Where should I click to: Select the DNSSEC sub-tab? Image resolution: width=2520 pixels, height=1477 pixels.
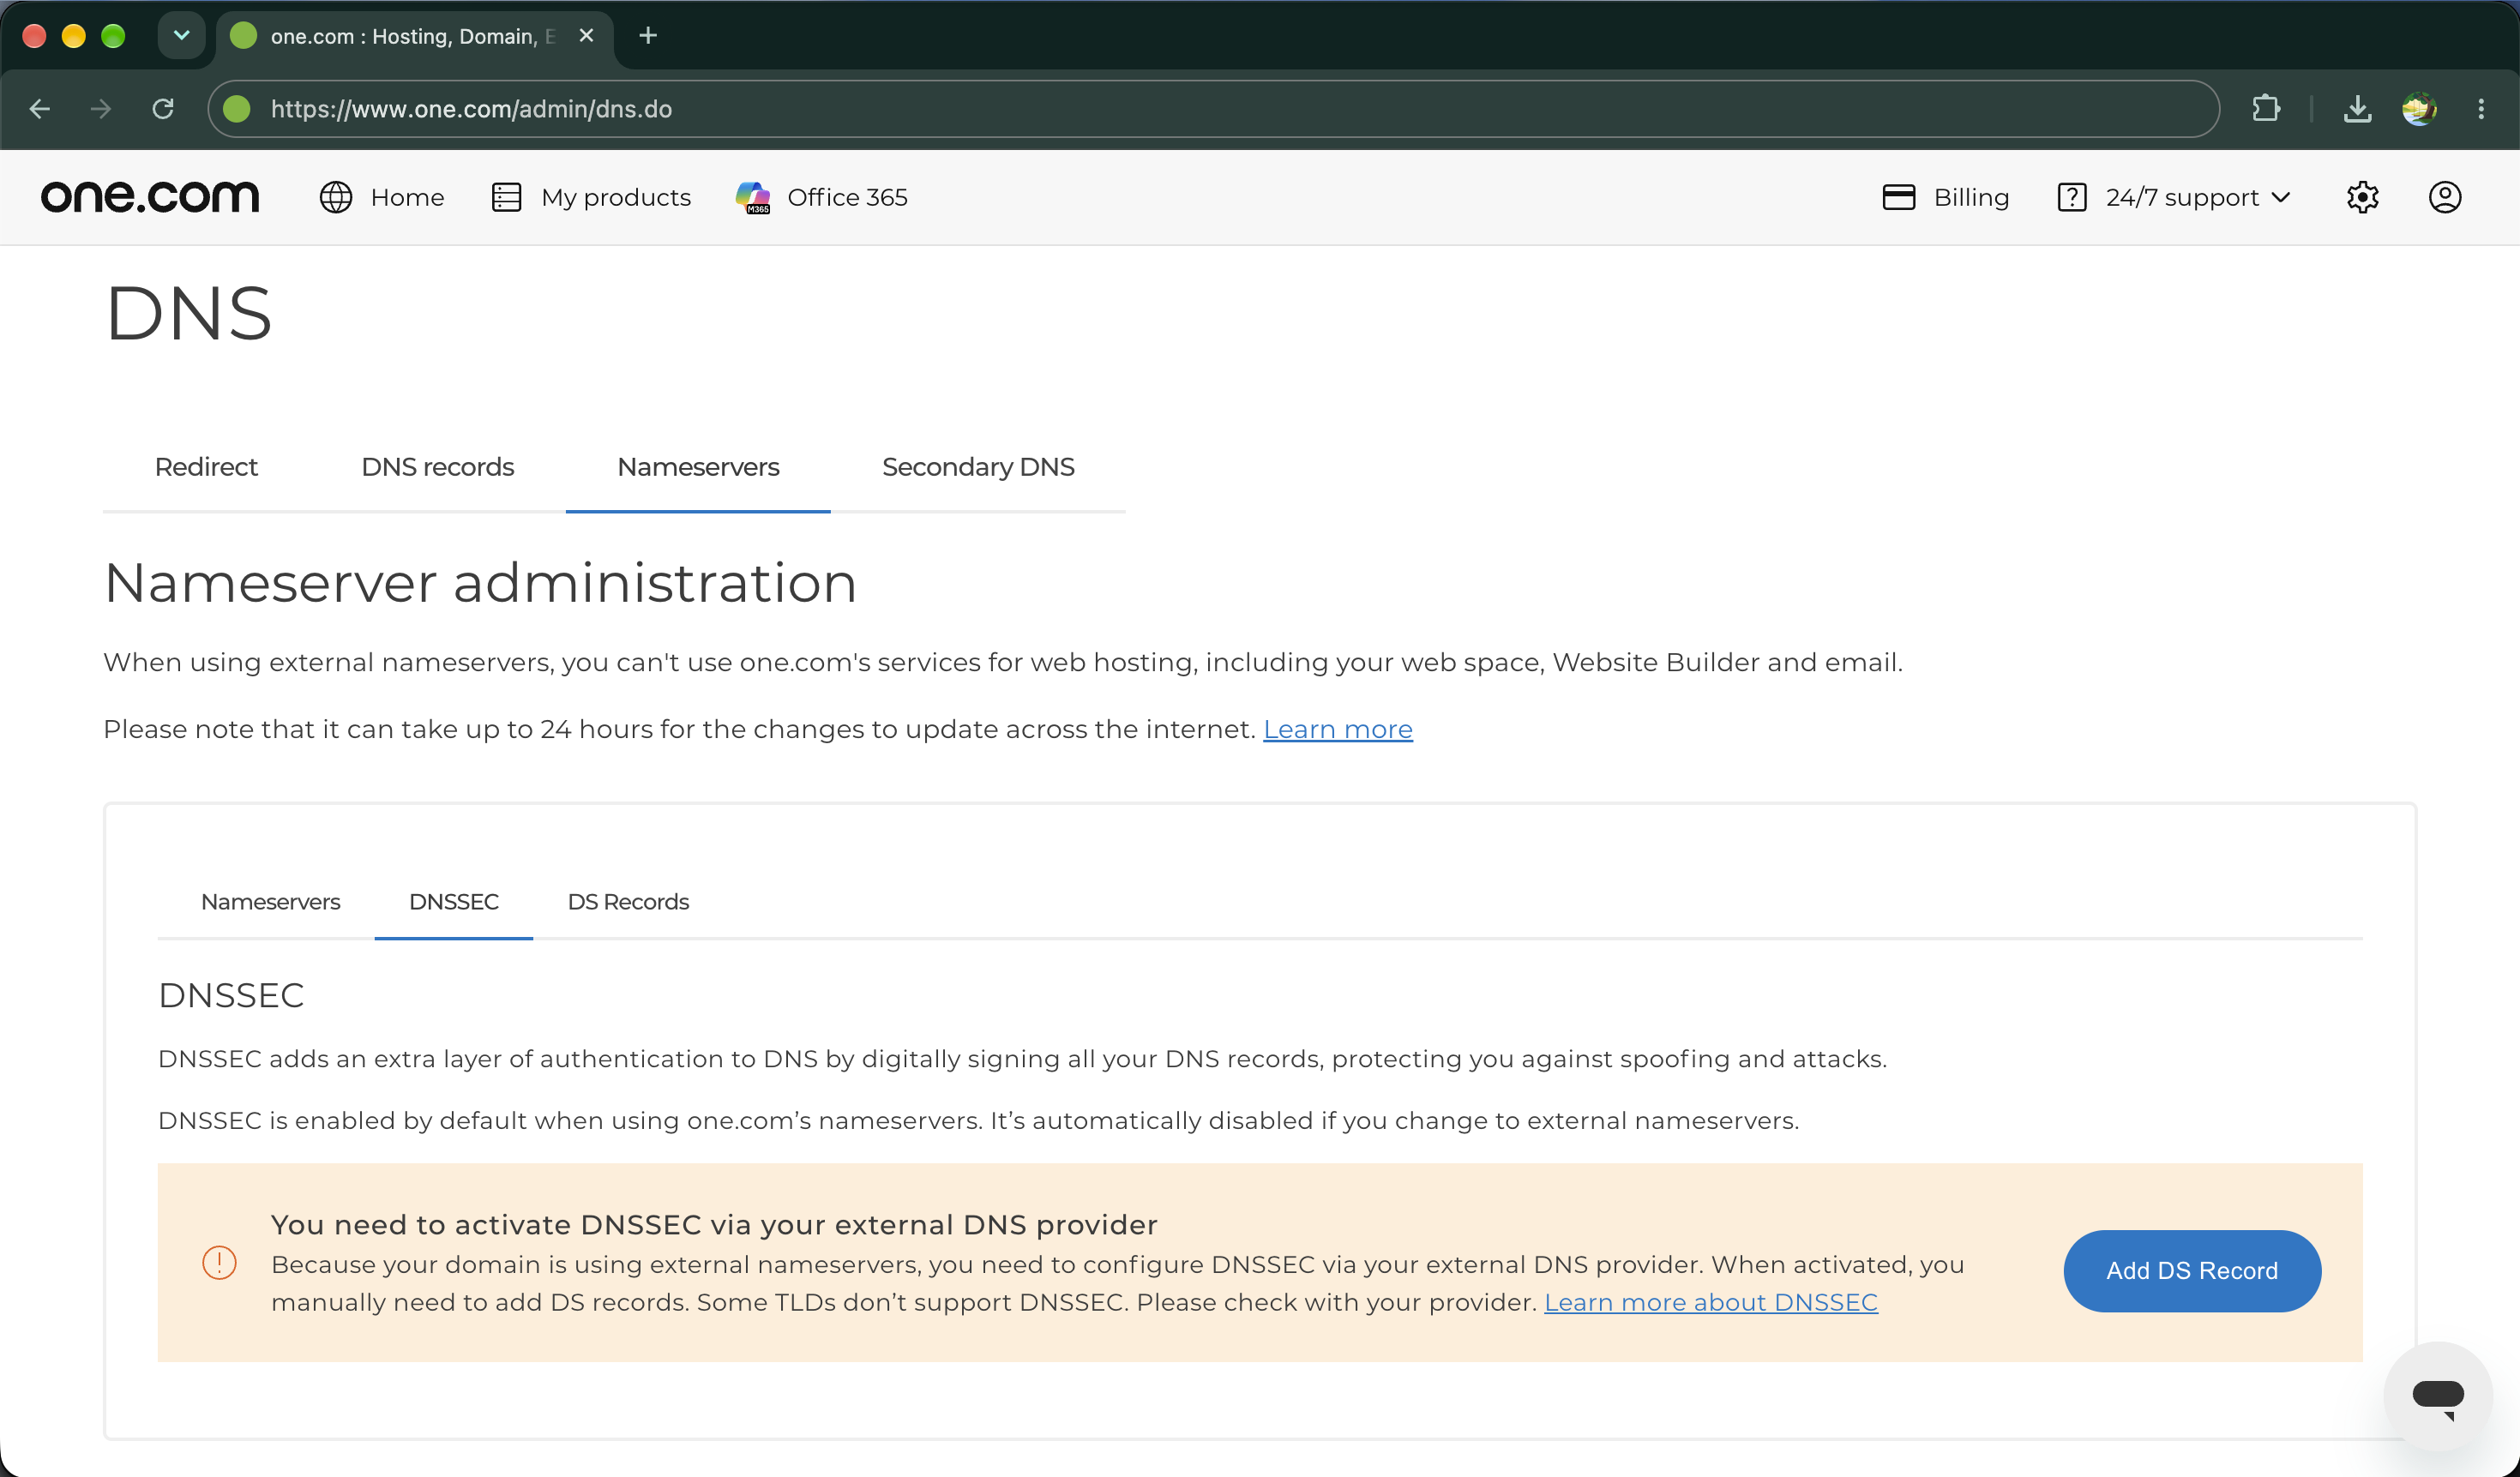coord(454,902)
